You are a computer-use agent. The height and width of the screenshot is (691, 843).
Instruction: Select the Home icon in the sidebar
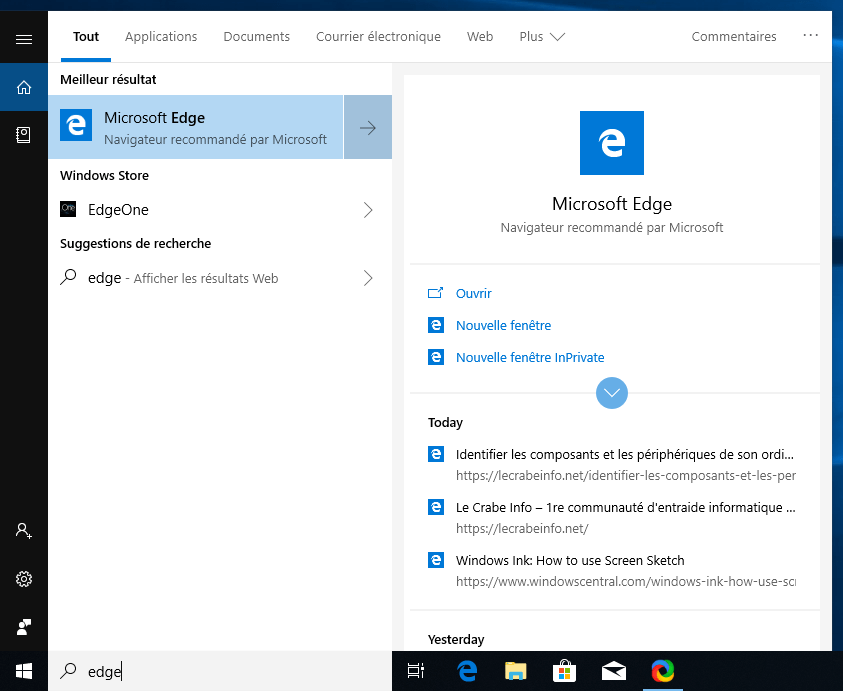(24, 87)
